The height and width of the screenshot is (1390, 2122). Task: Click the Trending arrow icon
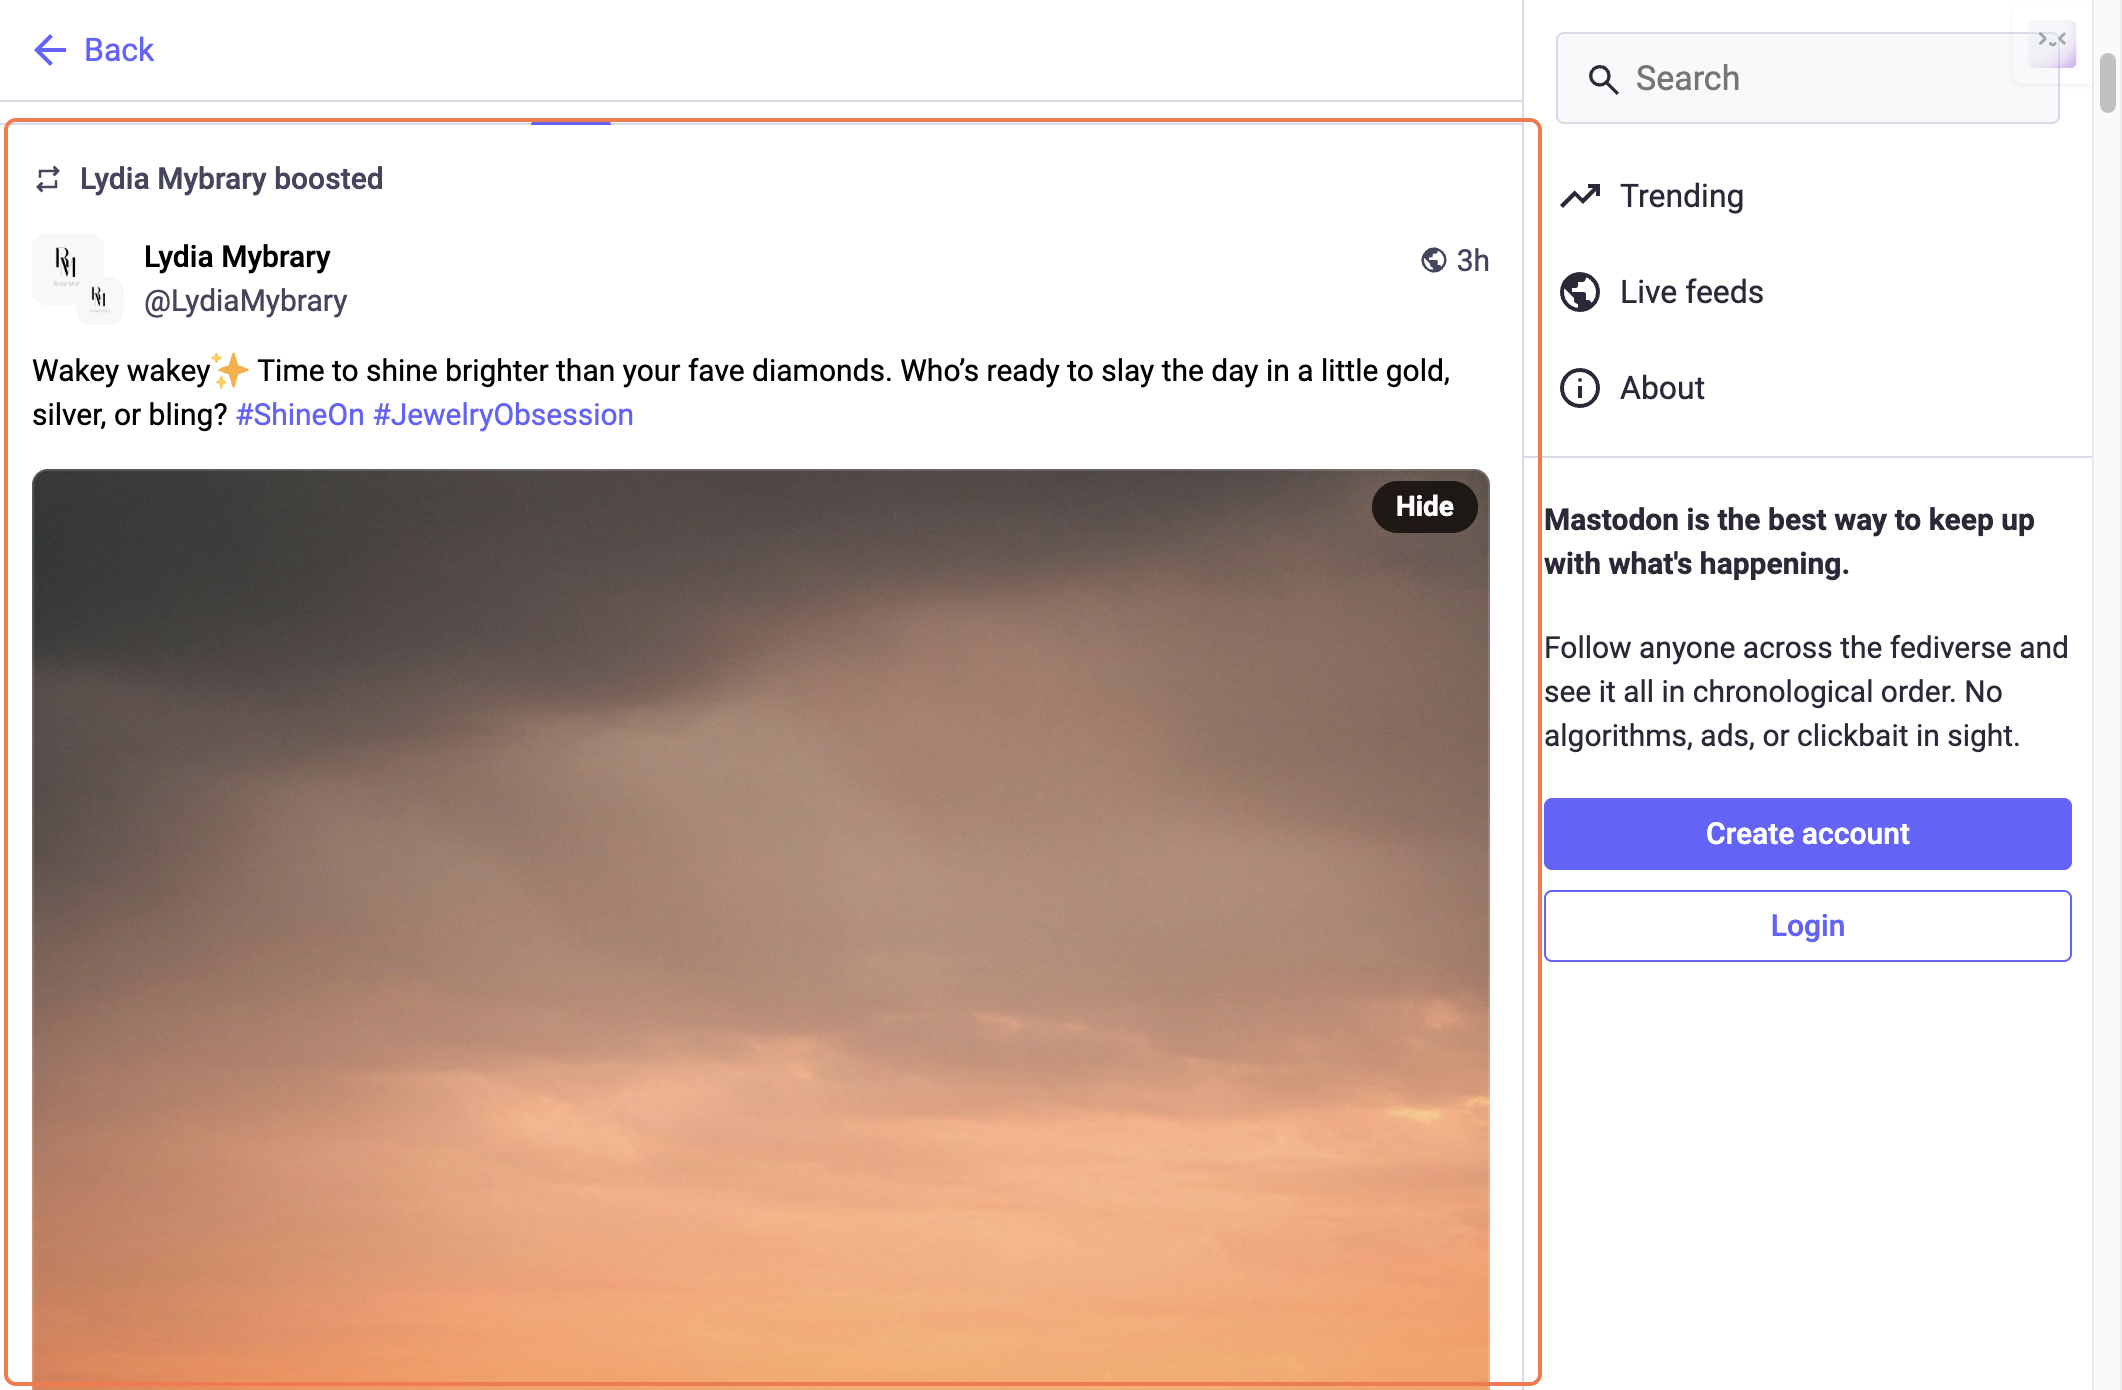[x=1580, y=196]
